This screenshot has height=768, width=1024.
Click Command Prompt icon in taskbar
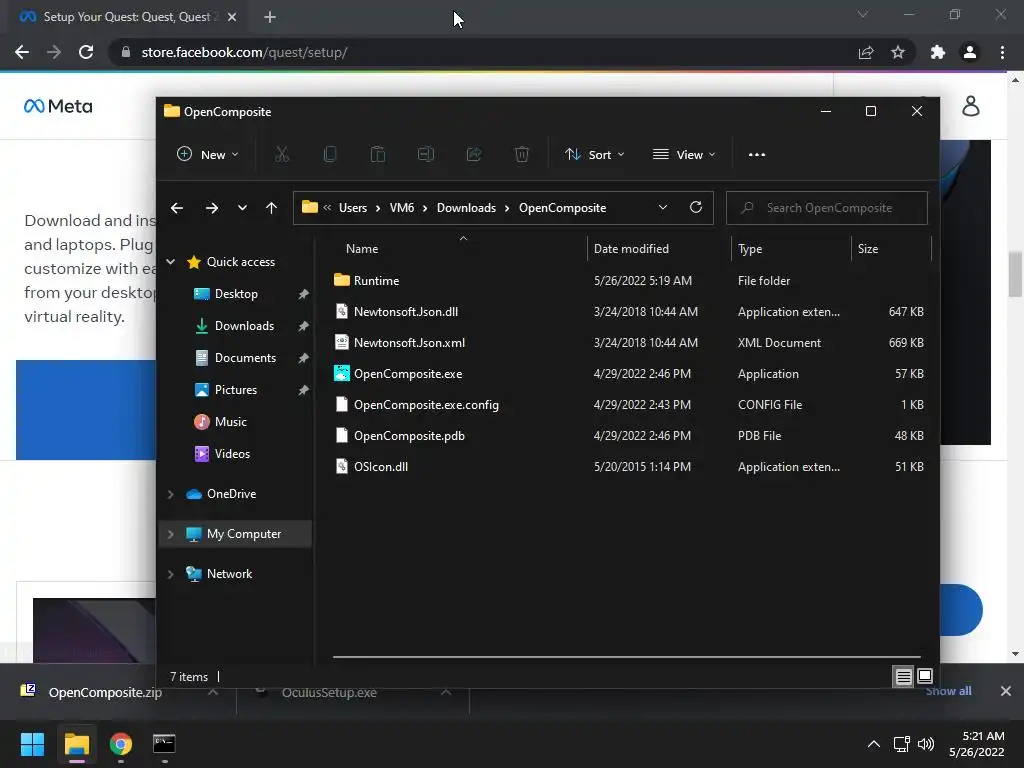pyautogui.click(x=164, y=744)
